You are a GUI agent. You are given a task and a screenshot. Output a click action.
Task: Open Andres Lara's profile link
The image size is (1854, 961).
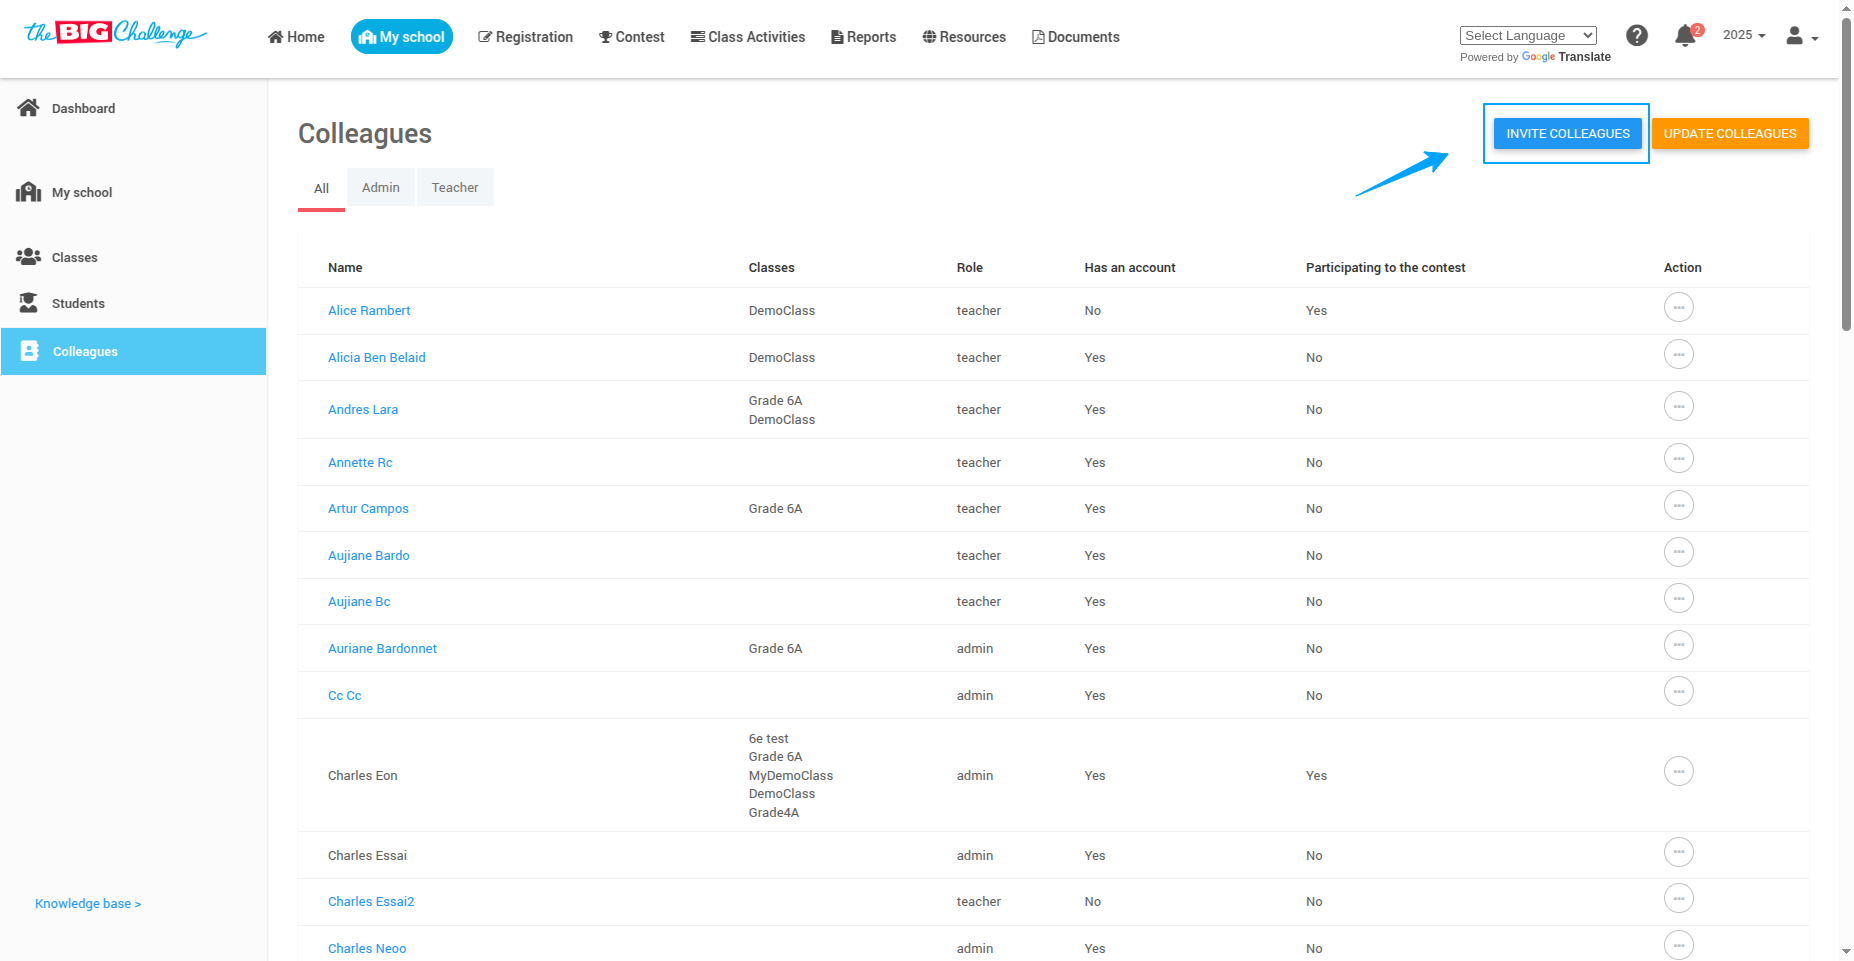(x=363, y=409)
